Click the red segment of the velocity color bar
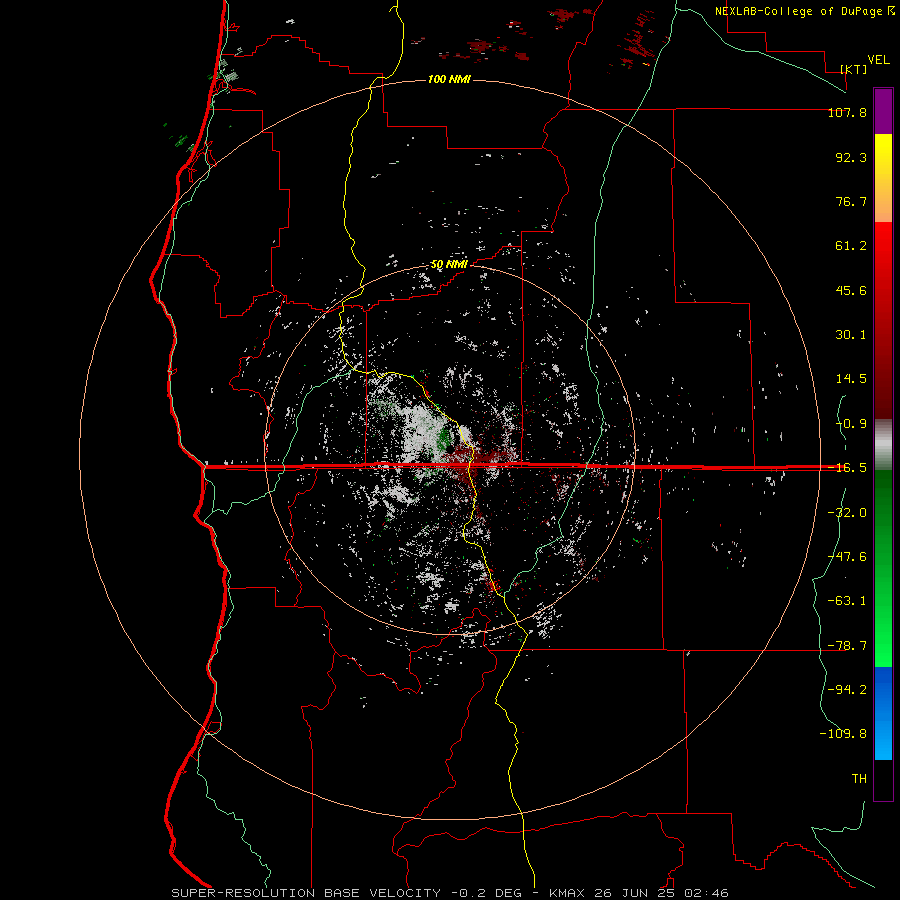This screenshot has width=900, height=900. coord(883,320)
